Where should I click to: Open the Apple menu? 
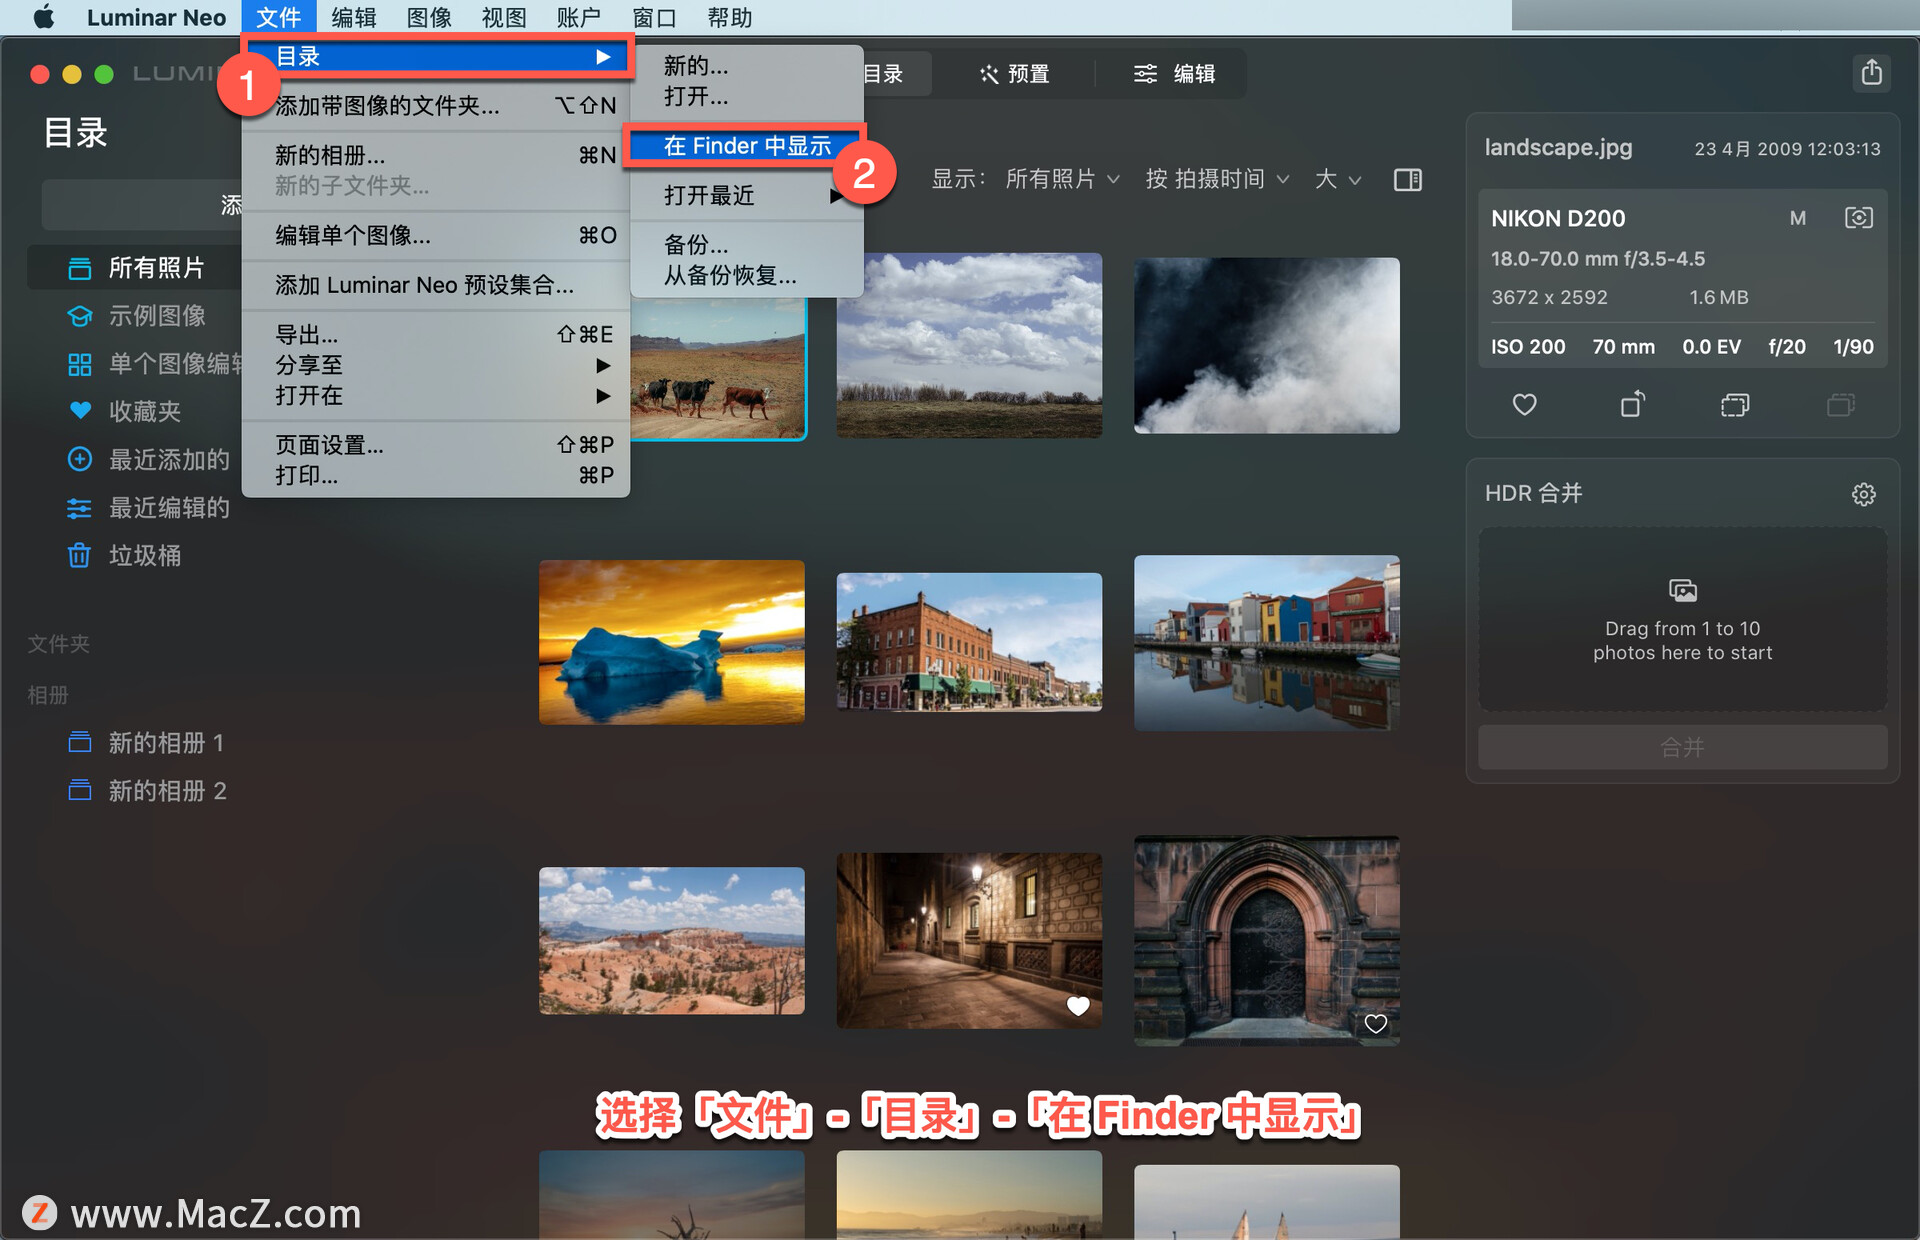click(43, 17)
